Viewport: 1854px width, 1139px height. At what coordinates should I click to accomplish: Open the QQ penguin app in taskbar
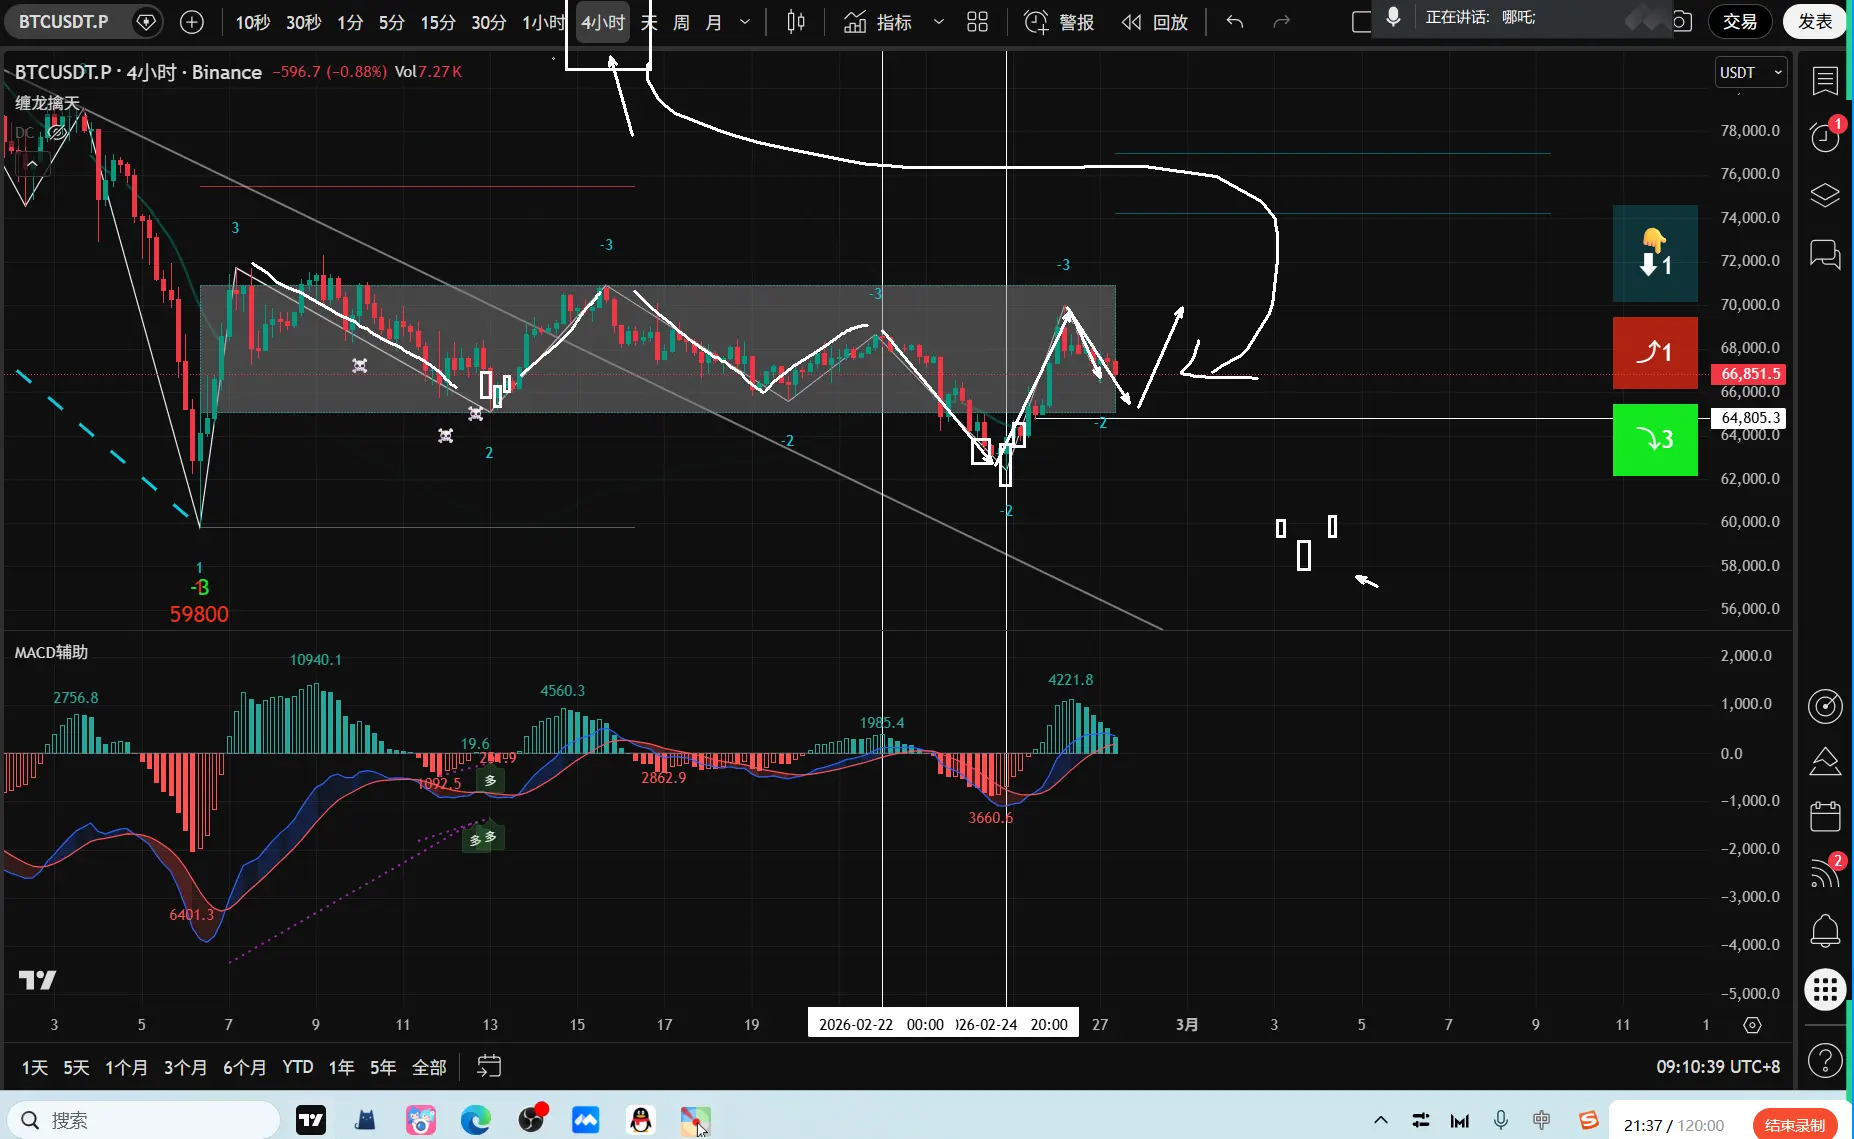[x=641, y=1120]
